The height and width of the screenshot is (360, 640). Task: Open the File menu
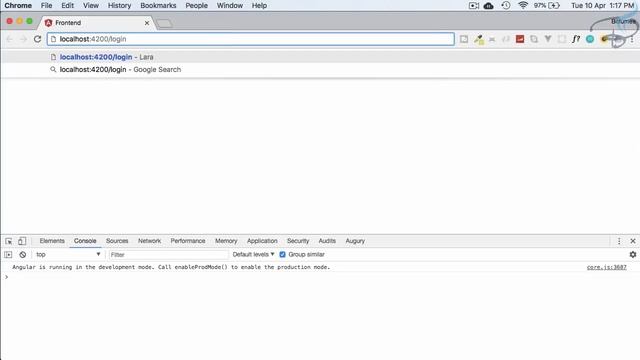46,5
